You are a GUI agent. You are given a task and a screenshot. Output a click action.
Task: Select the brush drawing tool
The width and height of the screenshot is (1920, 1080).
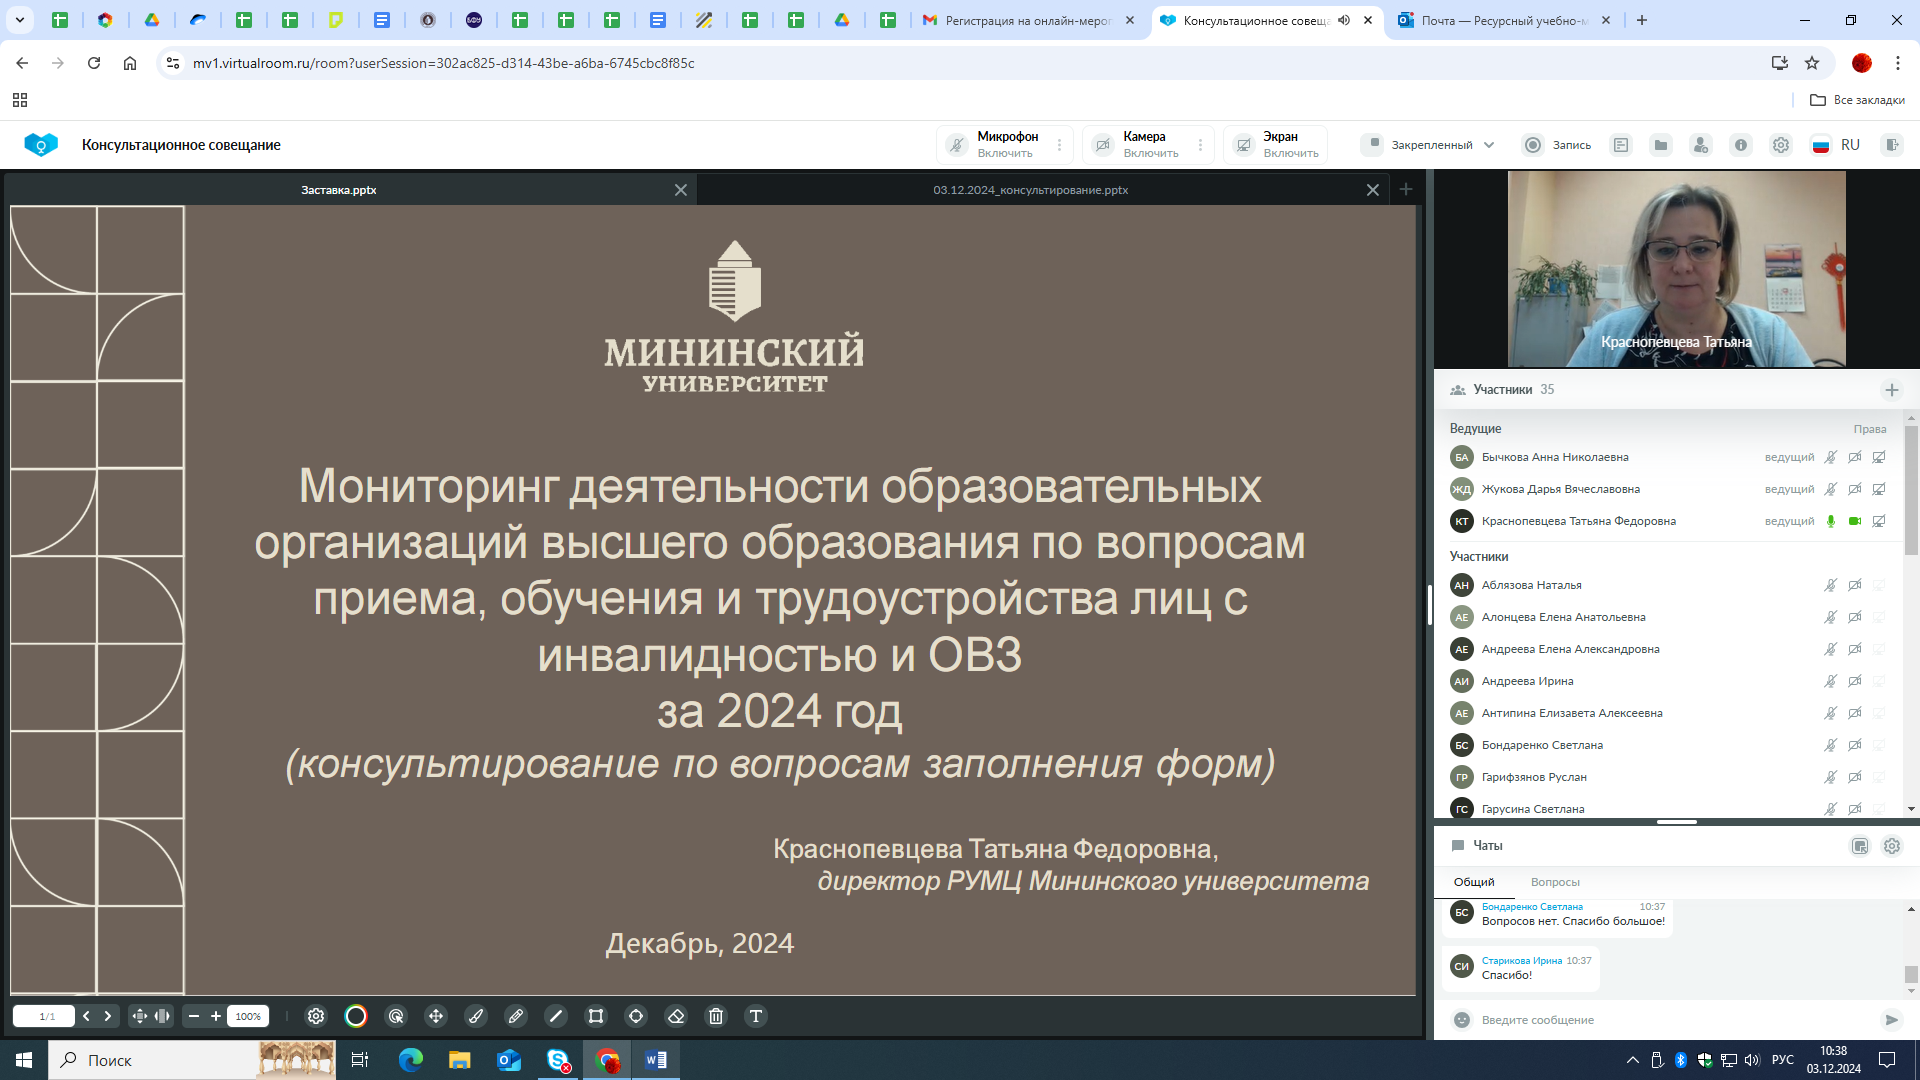476,1016
